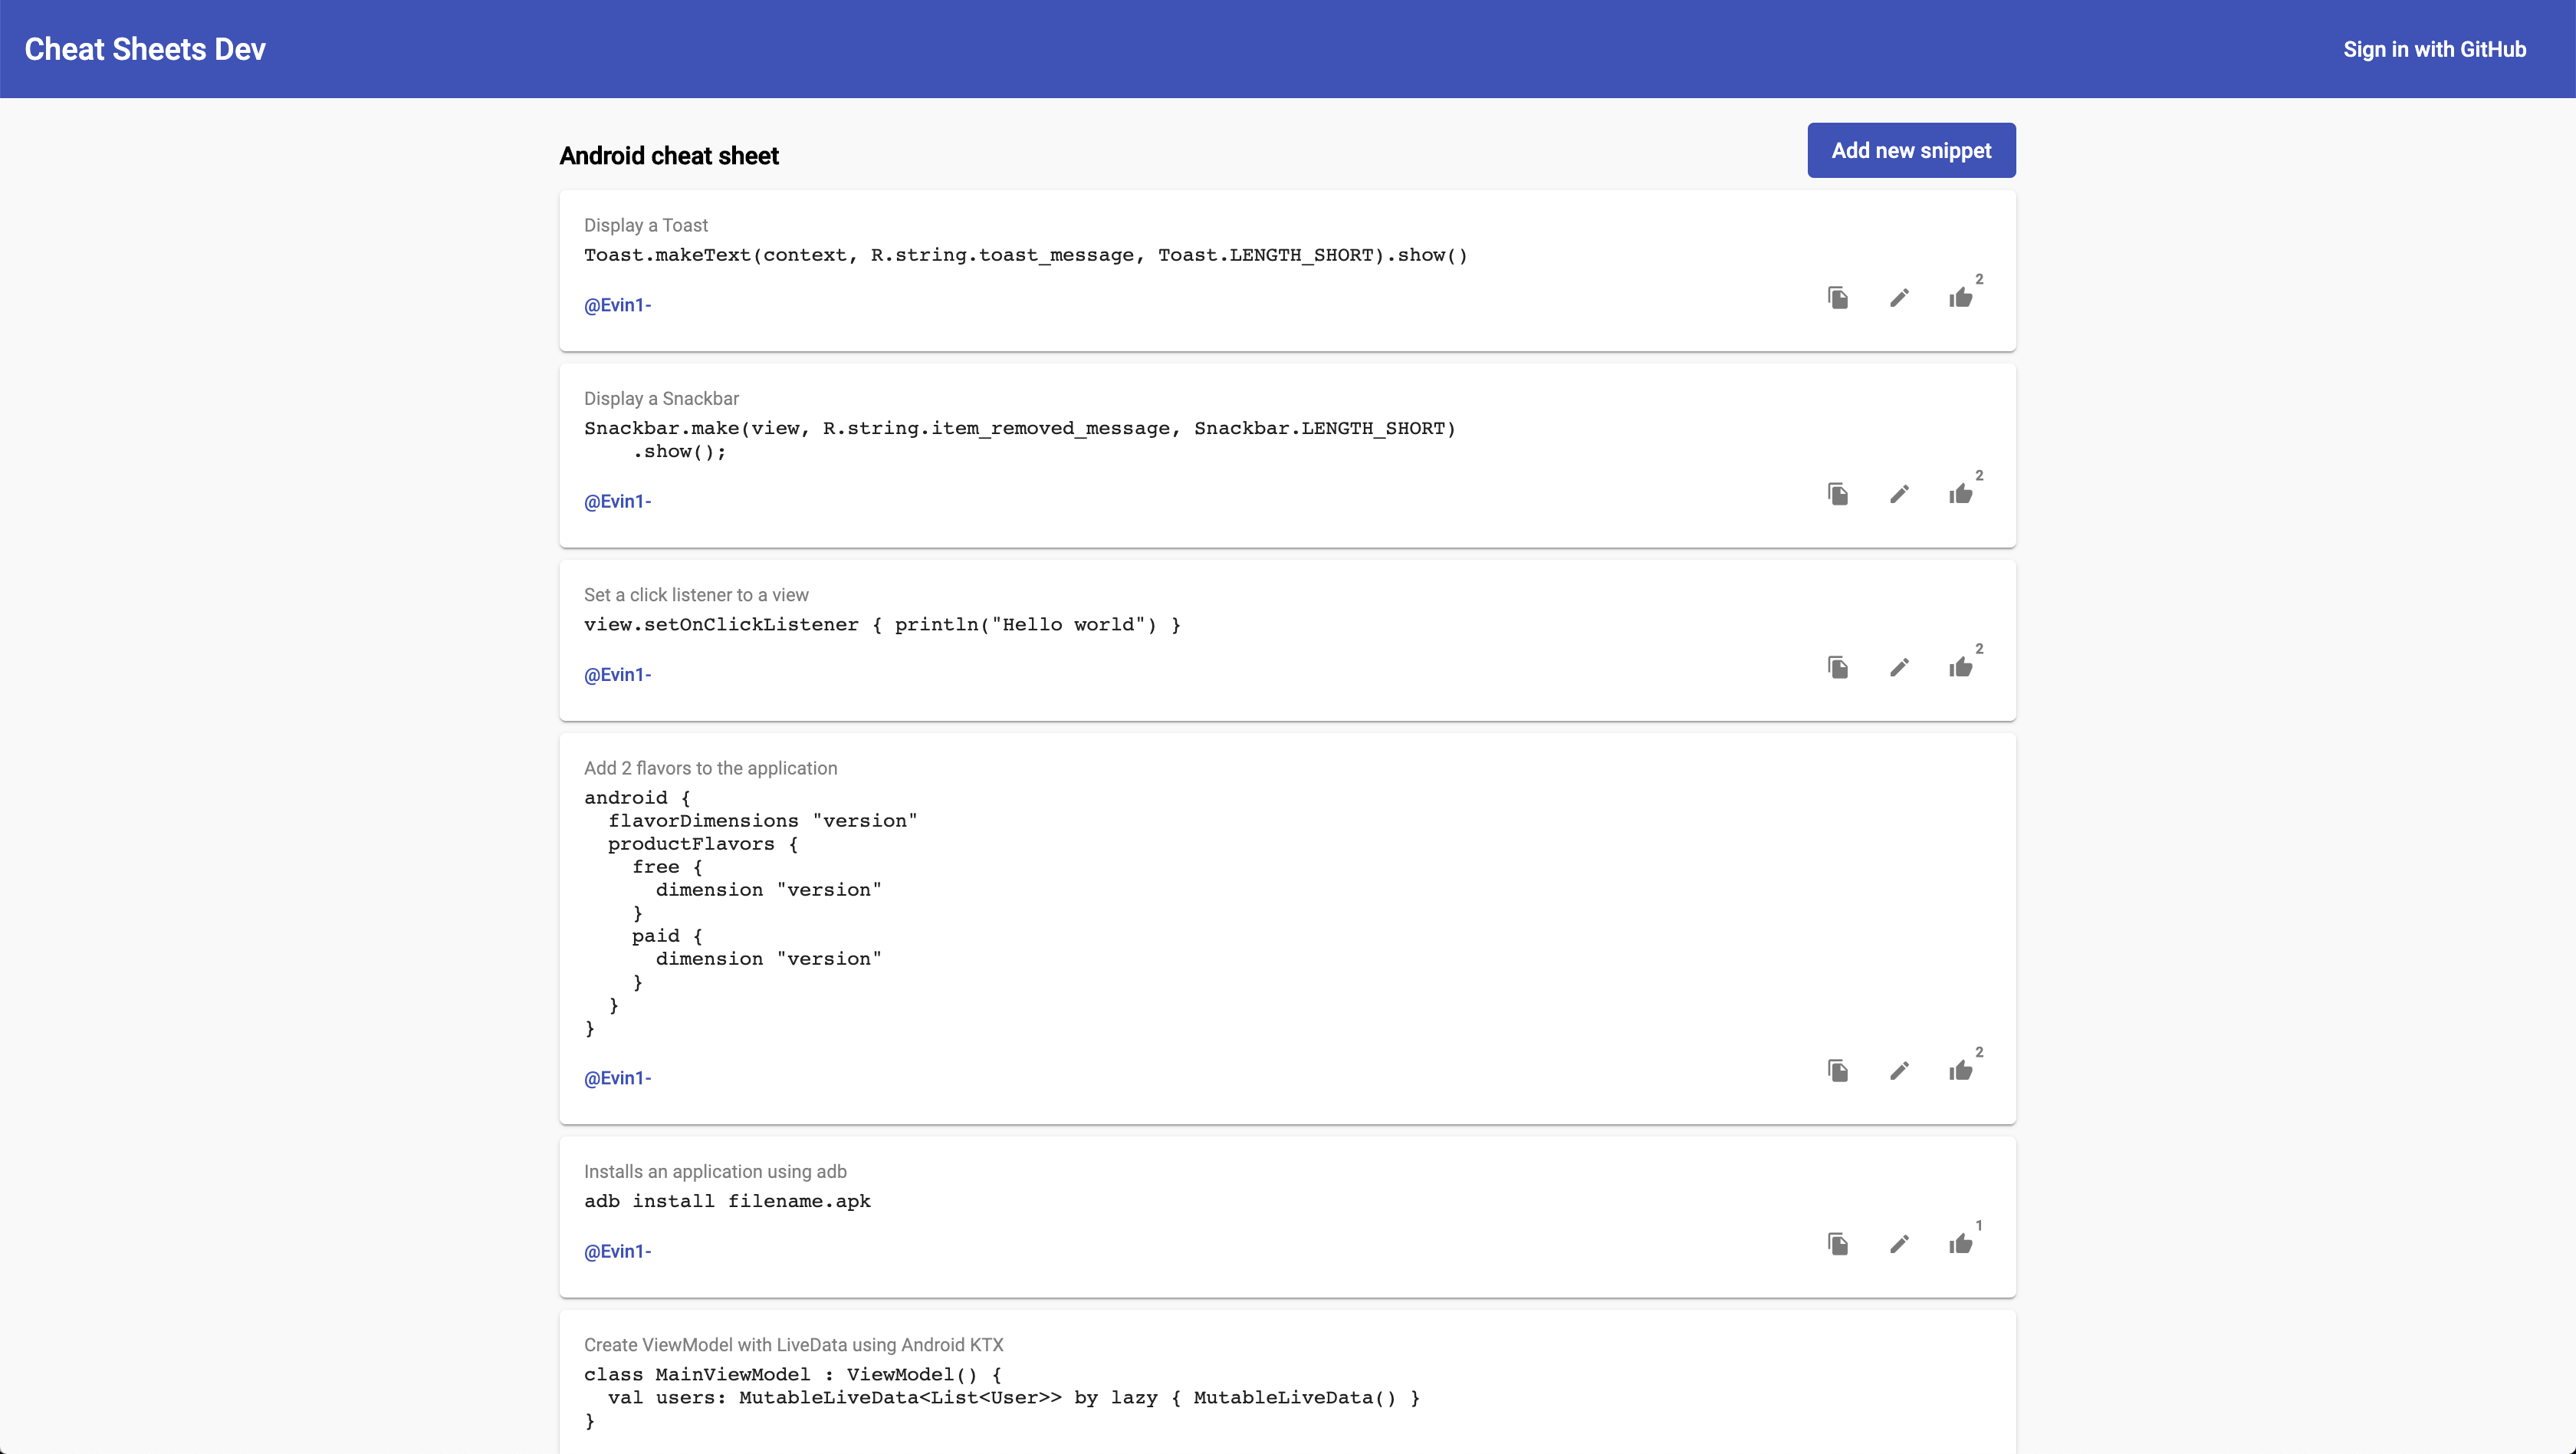This screenshot has width=2576, height=1454.
Task: Upvote the Add 2 flavors snippet
Action: pos(1960,1071)
